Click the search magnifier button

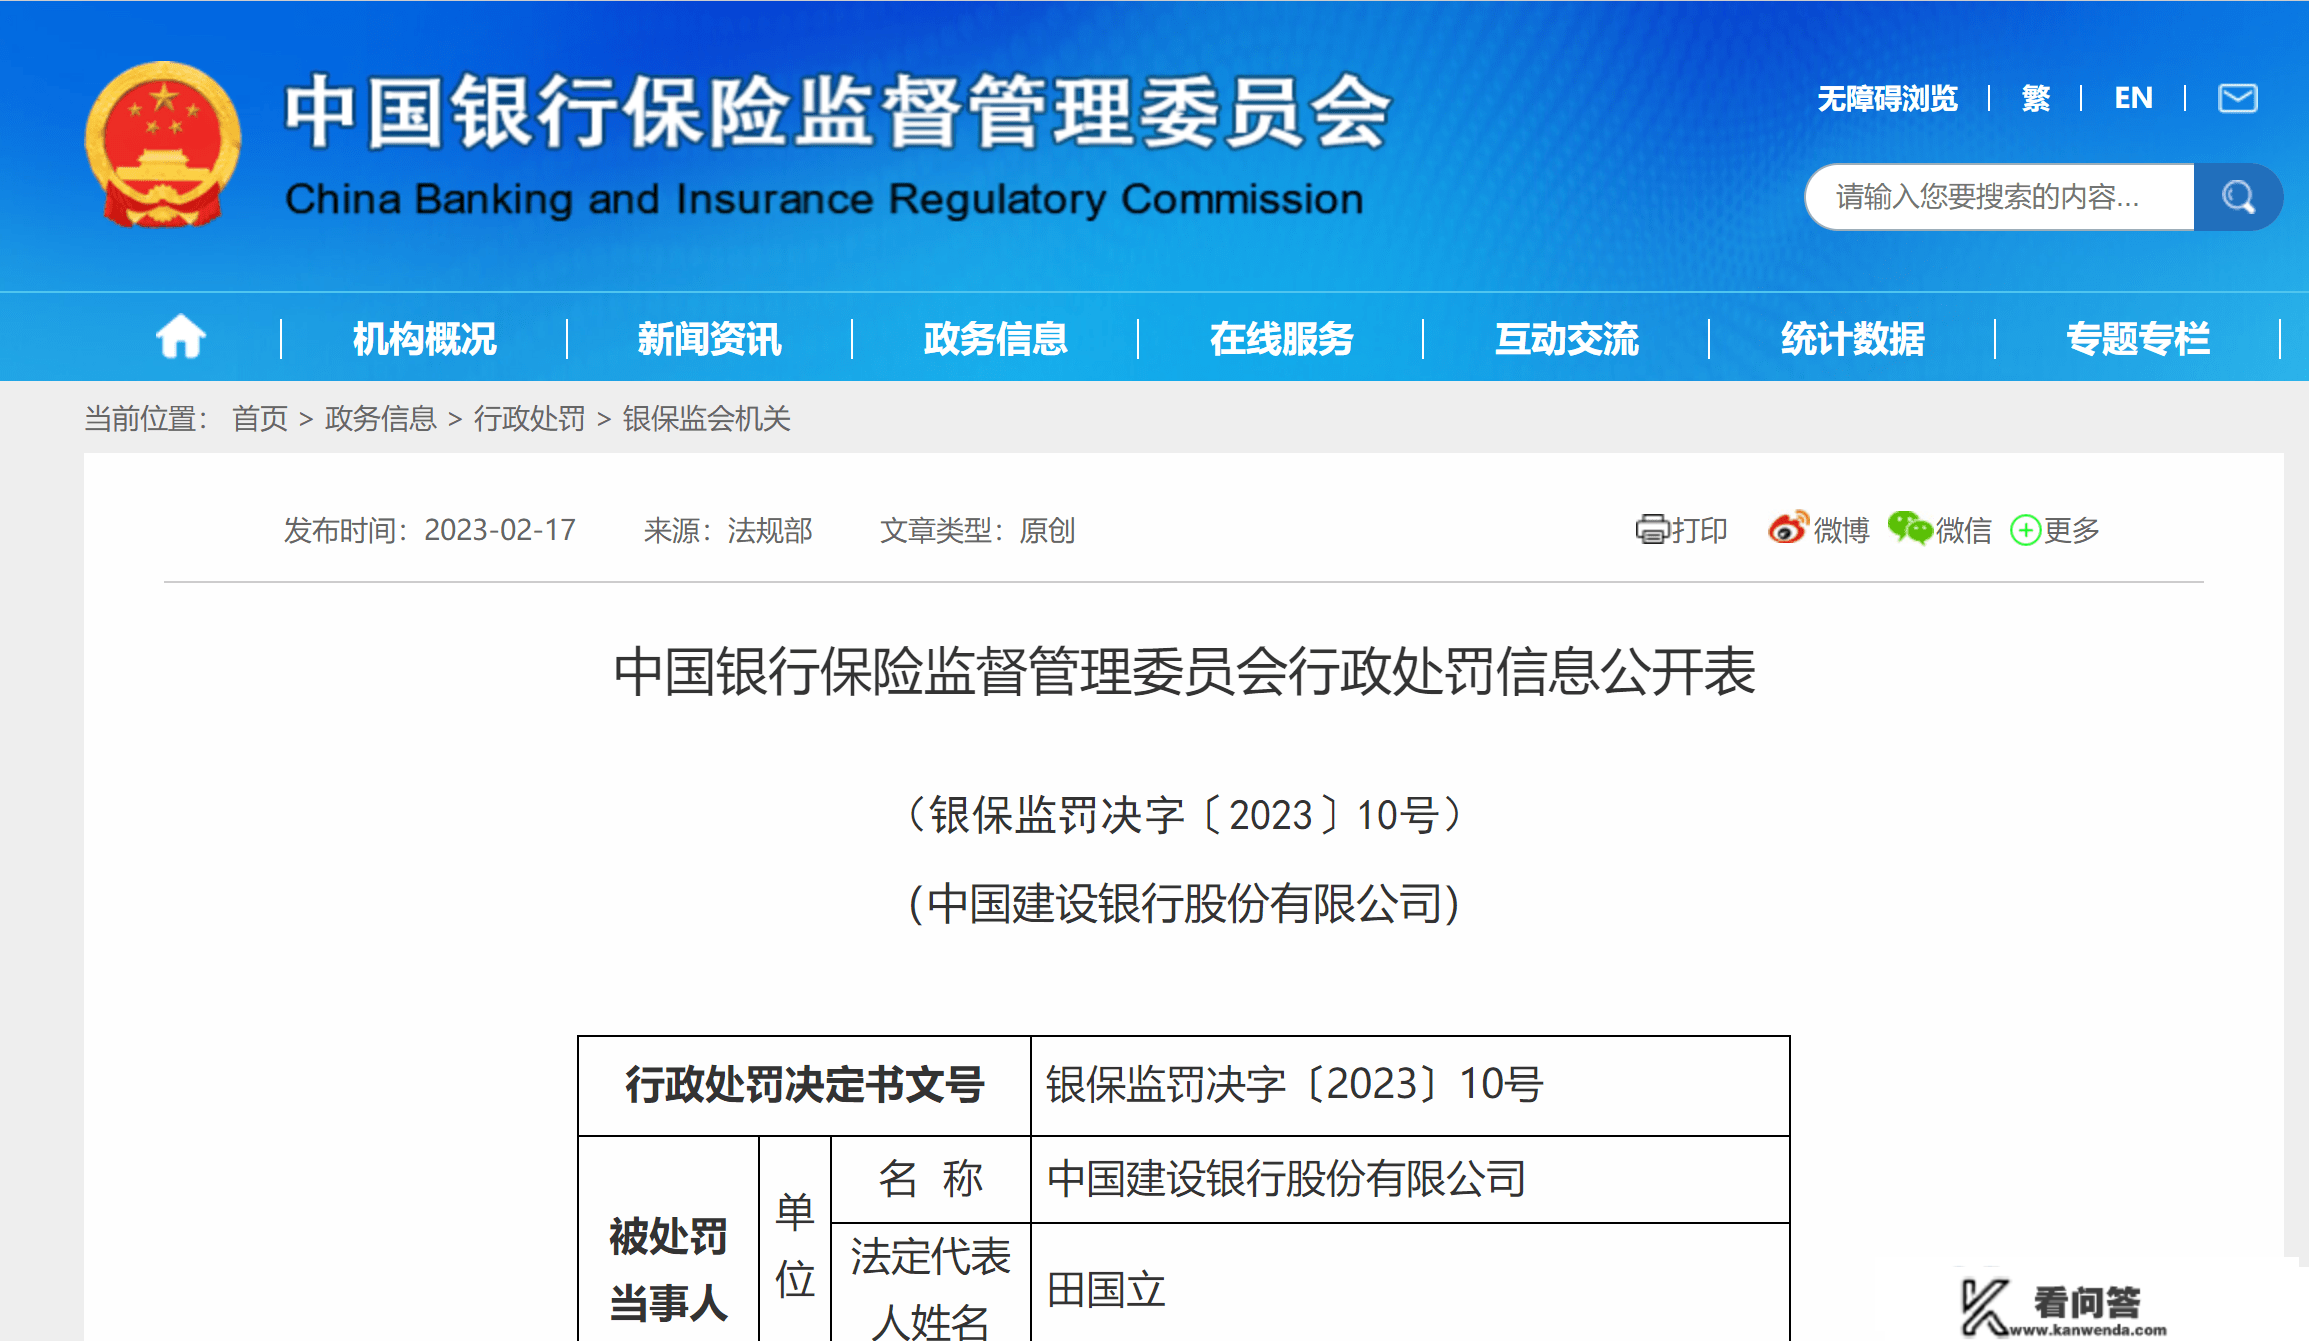(x=2238, y=197)
